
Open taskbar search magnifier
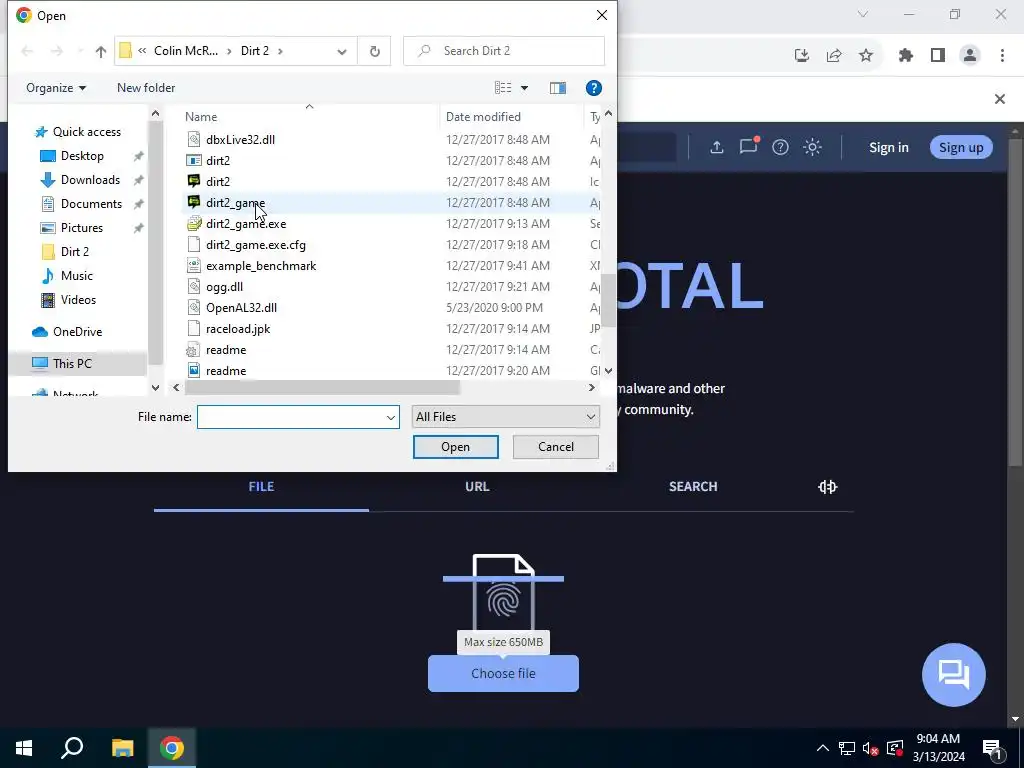[72, 748]
